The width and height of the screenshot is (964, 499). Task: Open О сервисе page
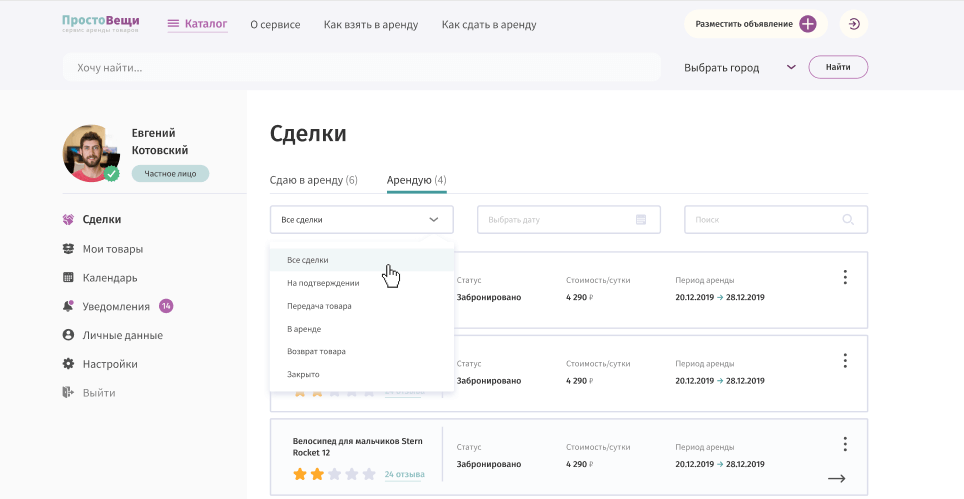tap(275, 25)
